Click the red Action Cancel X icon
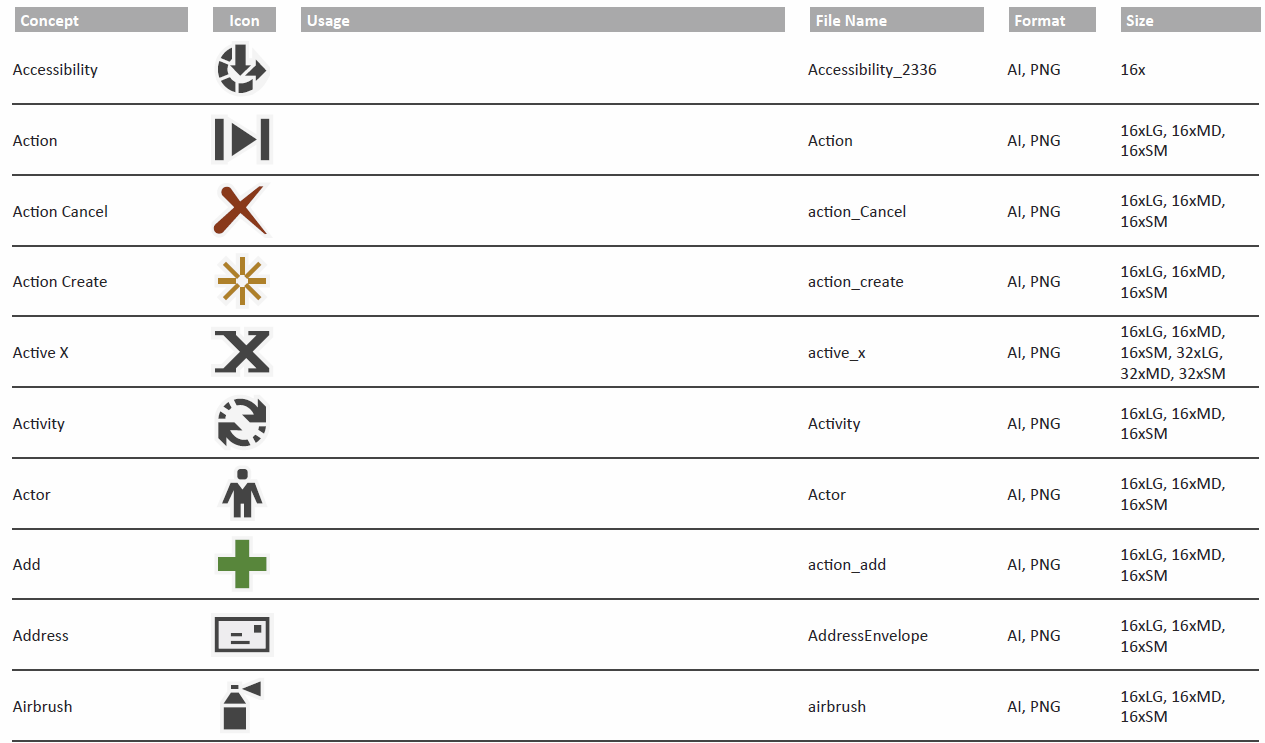 241,210
